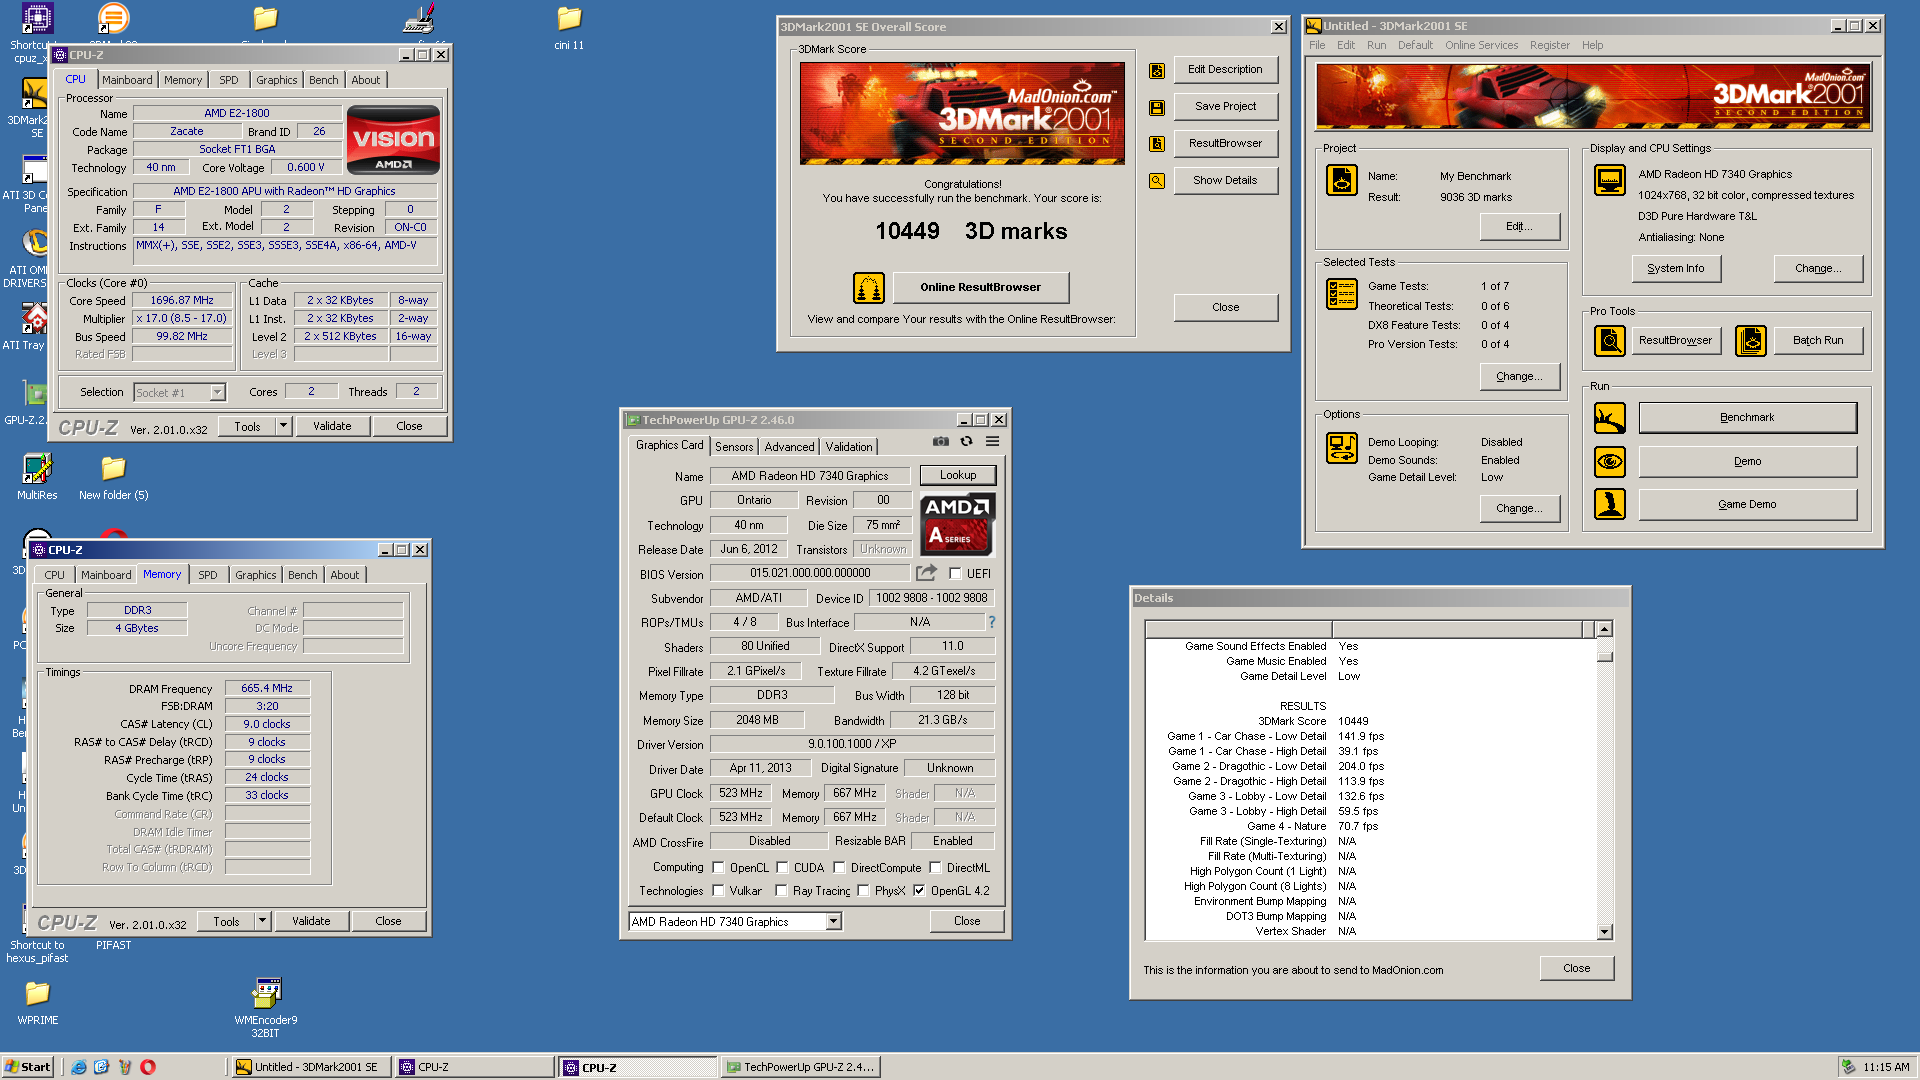Click the Project icon in 3DMark2001 window

tap(1342, 180)
